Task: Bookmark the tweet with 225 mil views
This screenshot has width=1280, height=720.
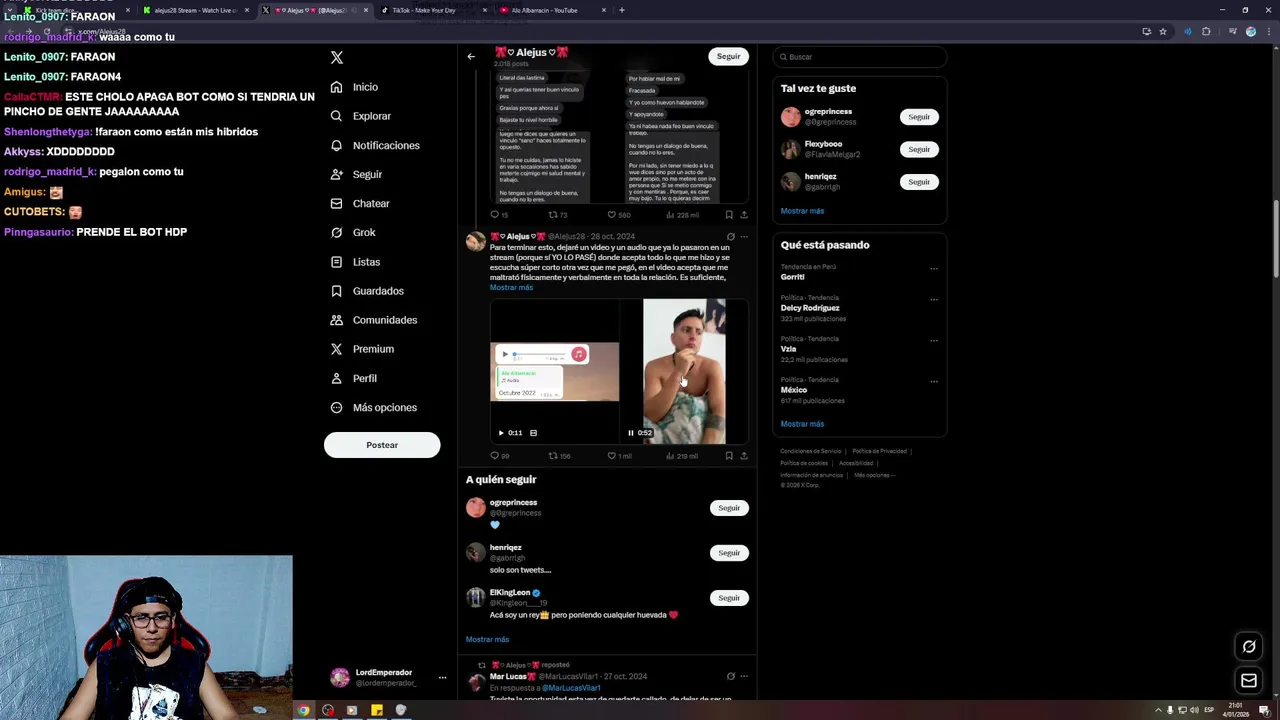Action: [729, 215]
